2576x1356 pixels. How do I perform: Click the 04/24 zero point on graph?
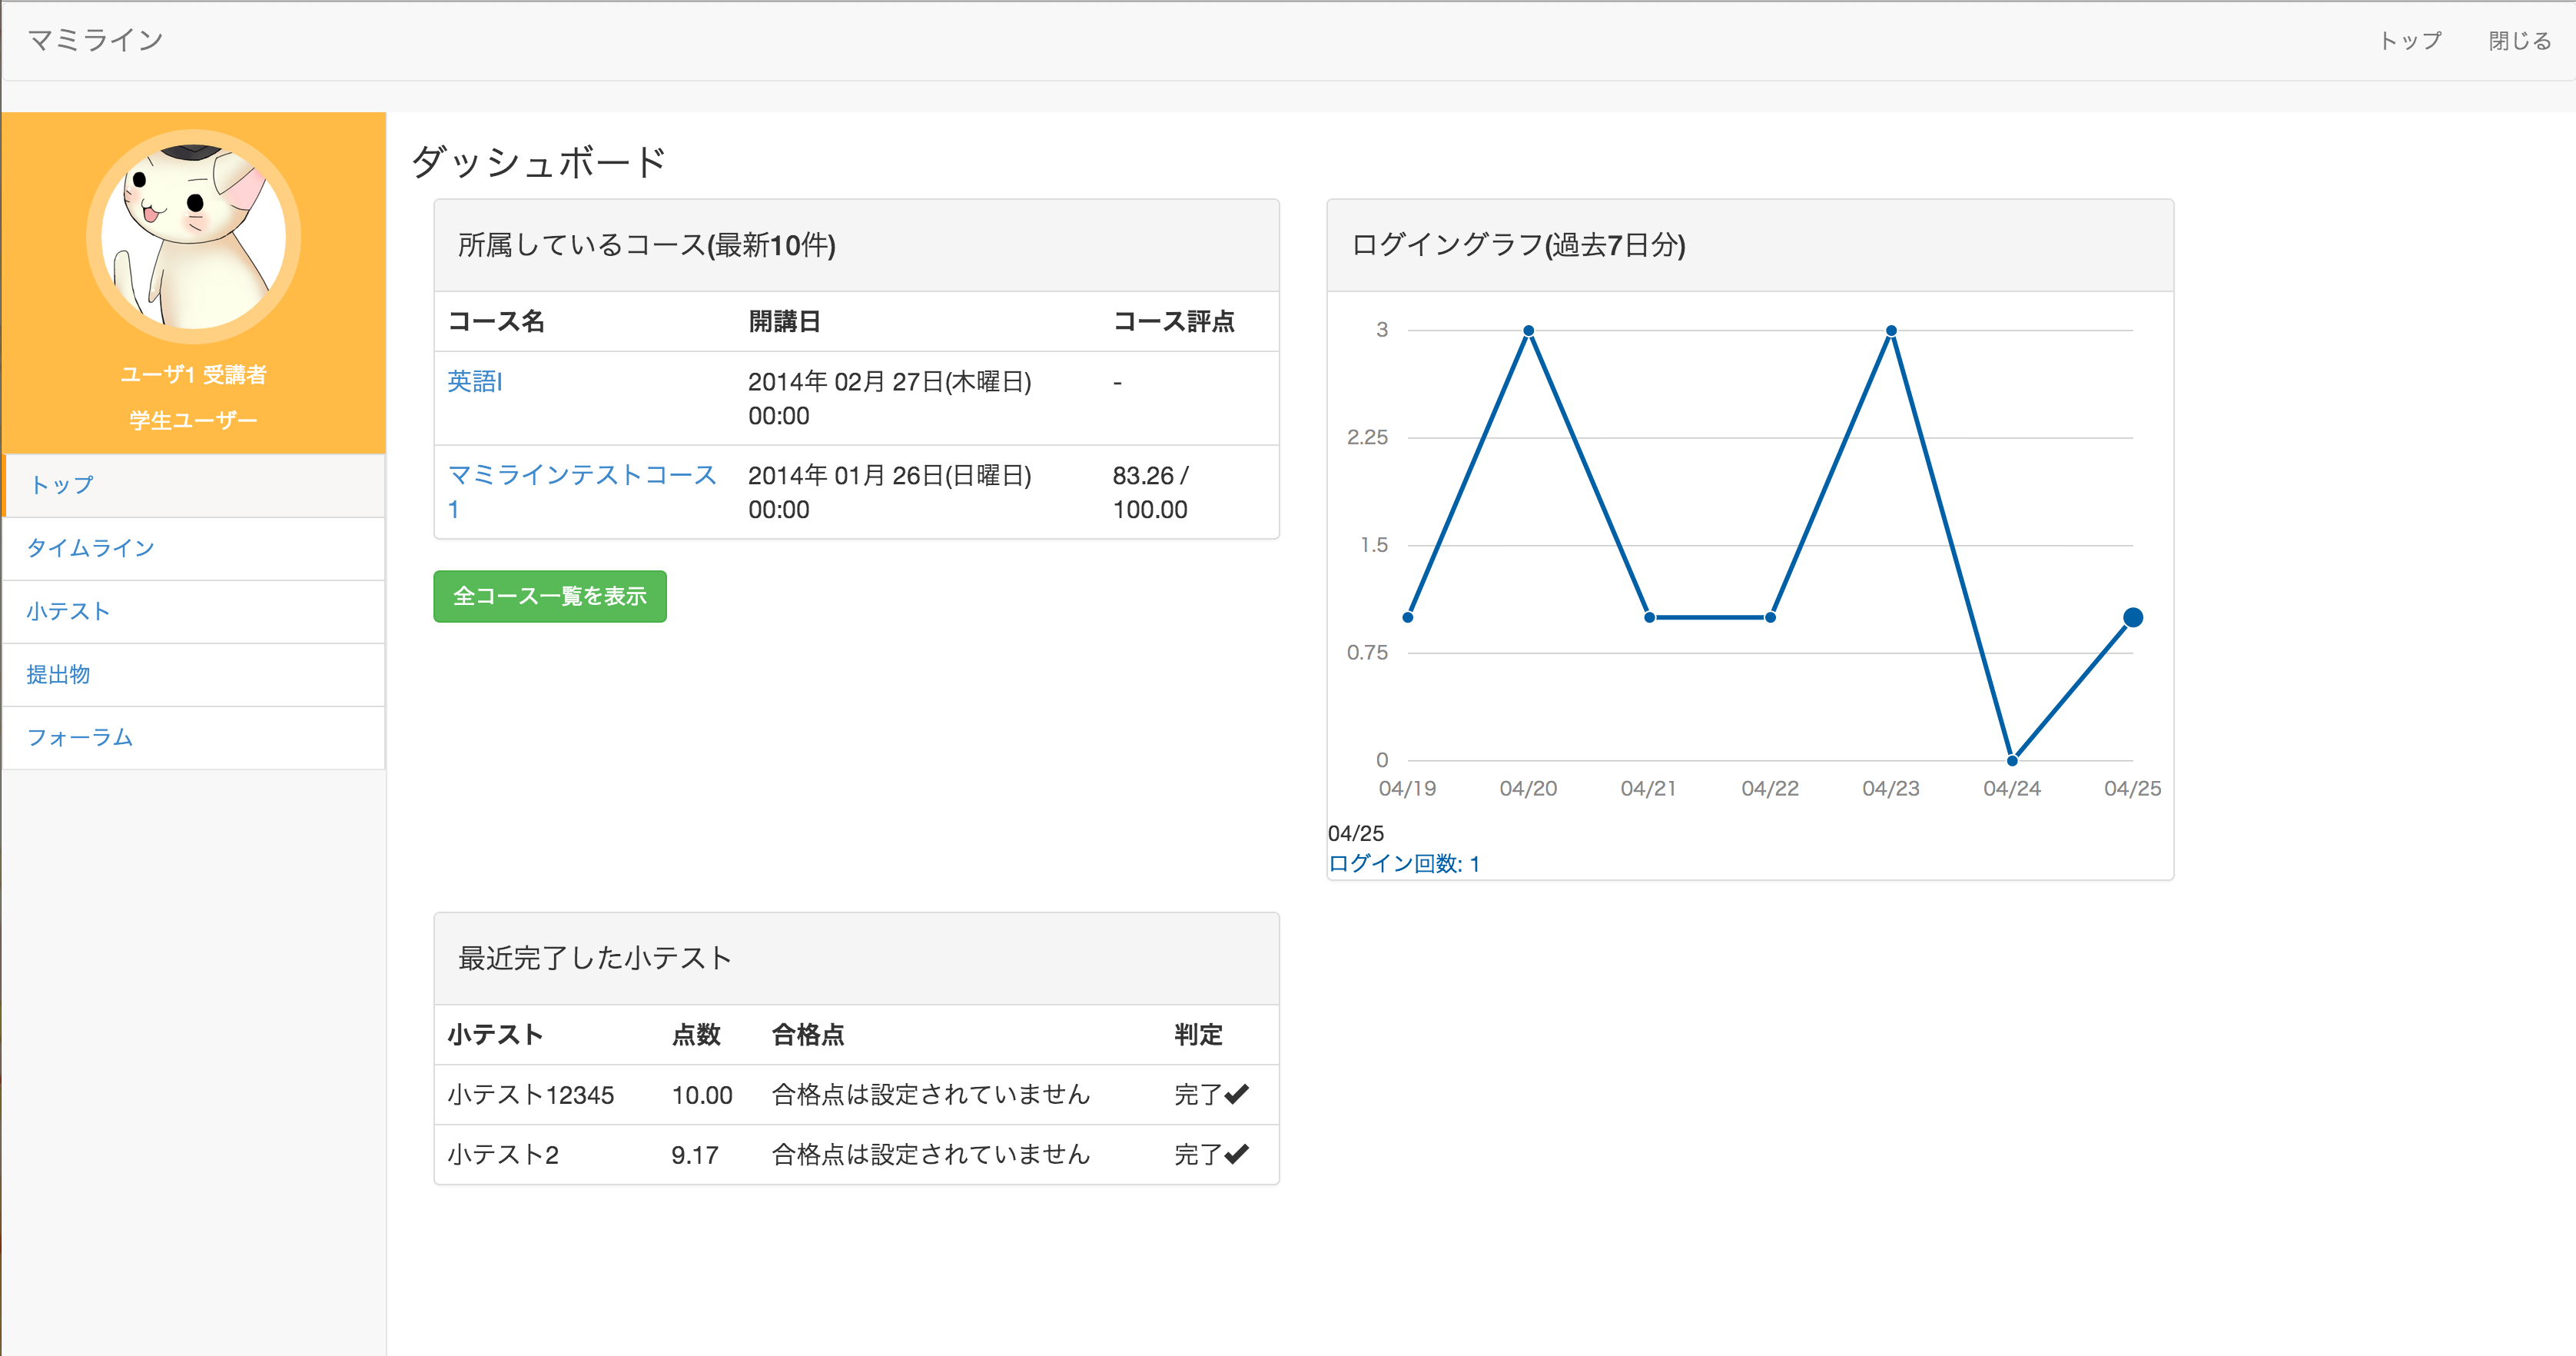pyautogui.click(x=2012, y=760)
